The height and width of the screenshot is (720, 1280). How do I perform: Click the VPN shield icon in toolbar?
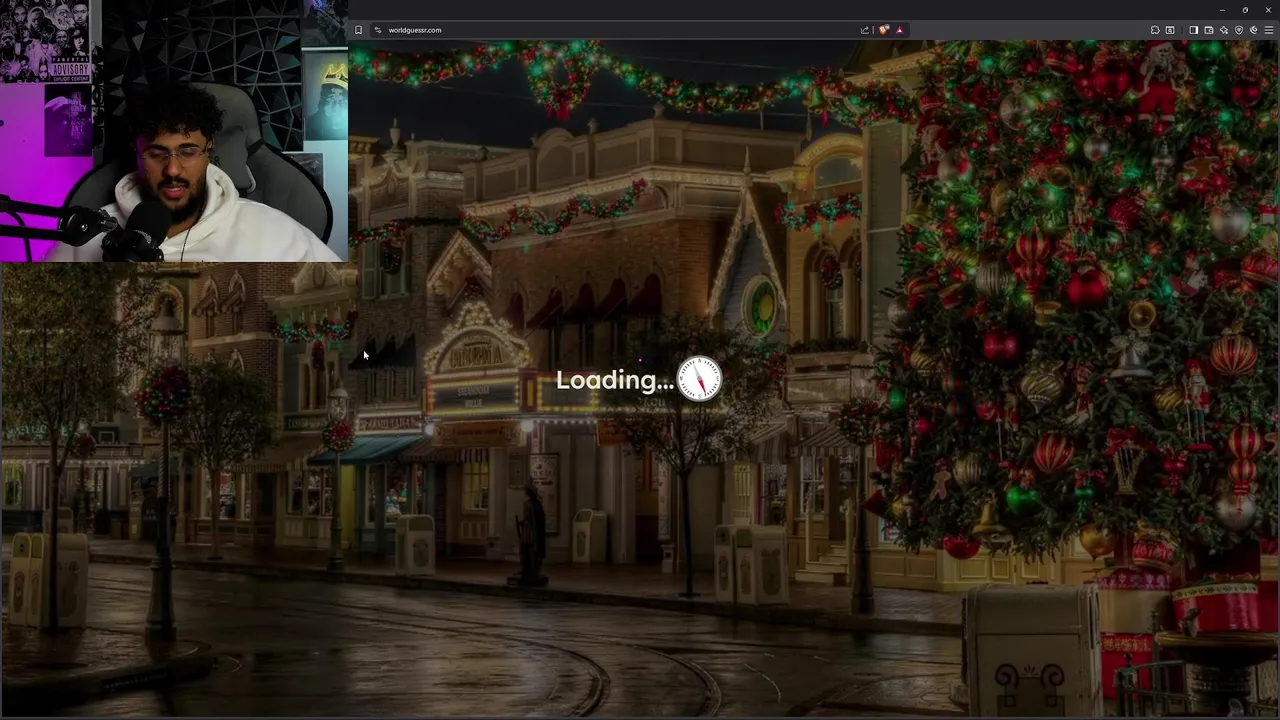[1239, 30]
